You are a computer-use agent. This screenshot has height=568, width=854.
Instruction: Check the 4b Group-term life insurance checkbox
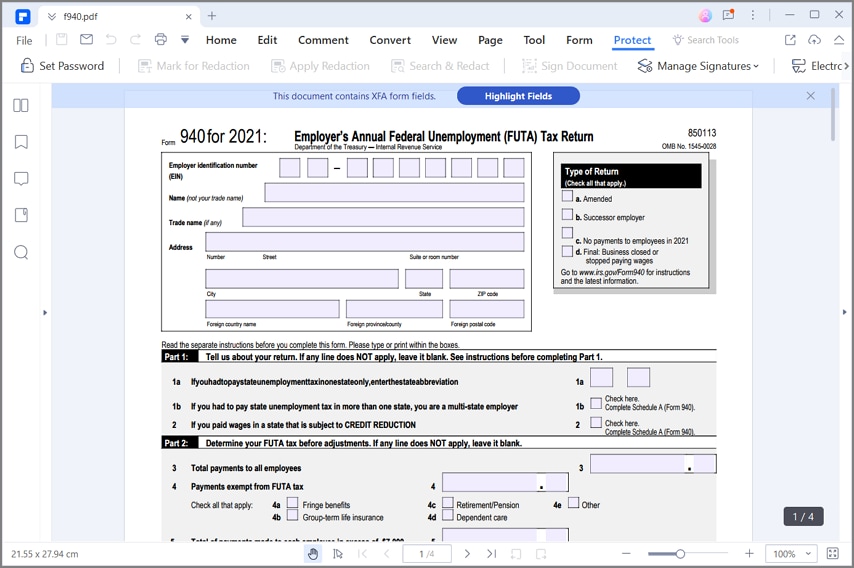click(x=292, y=515)
